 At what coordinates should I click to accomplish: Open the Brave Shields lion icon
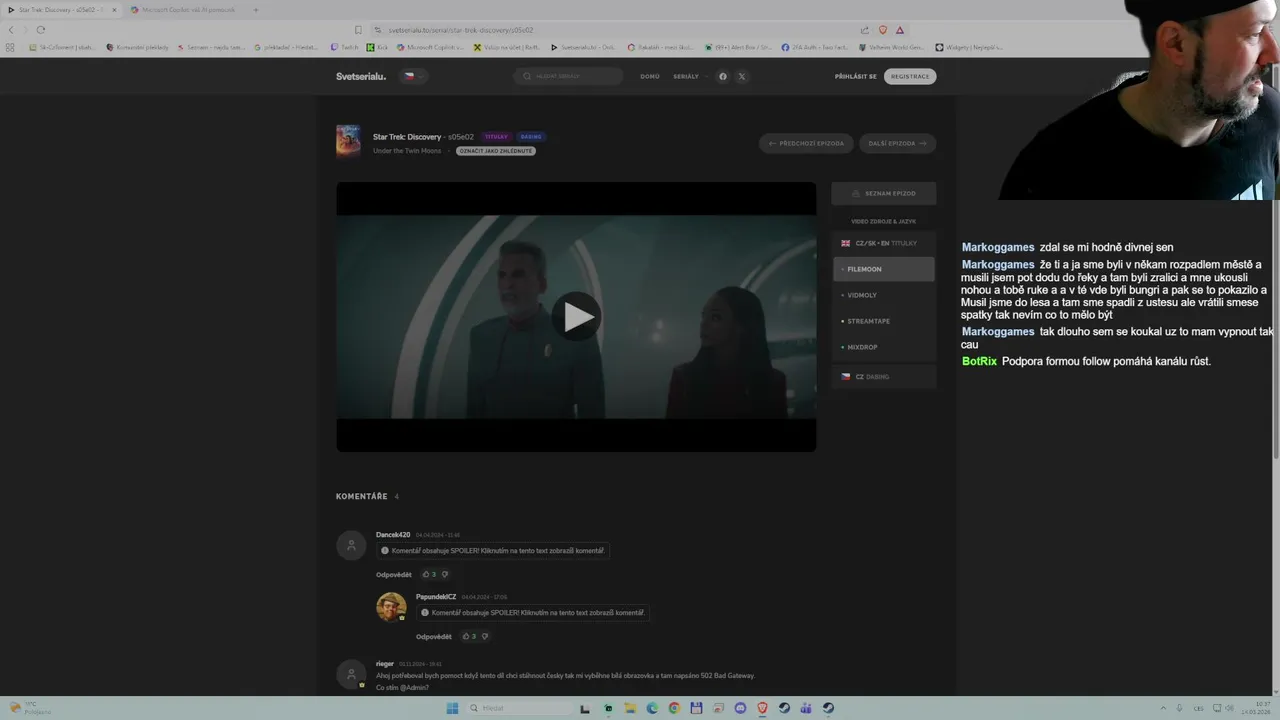(x=882, y=30)
